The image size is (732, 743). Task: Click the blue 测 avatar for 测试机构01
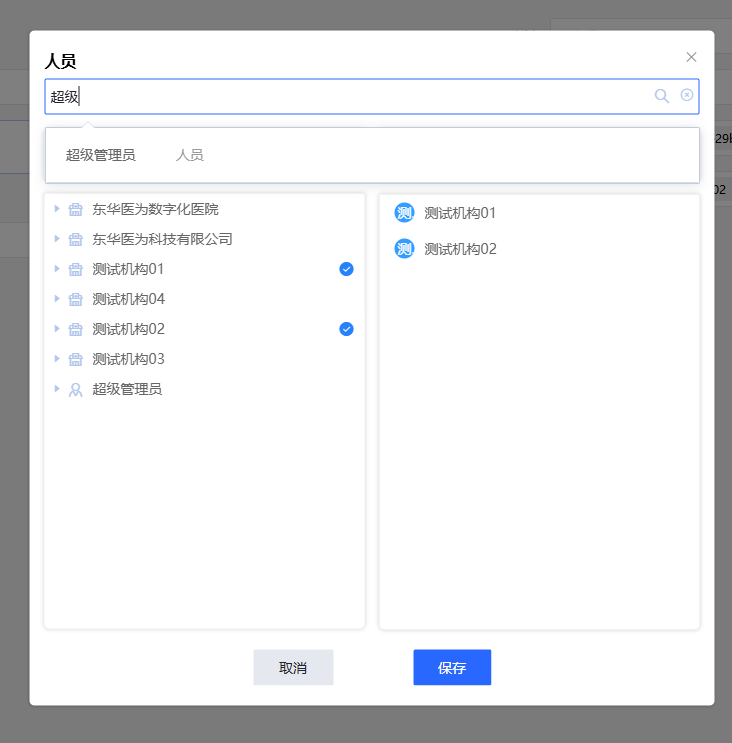404,213
